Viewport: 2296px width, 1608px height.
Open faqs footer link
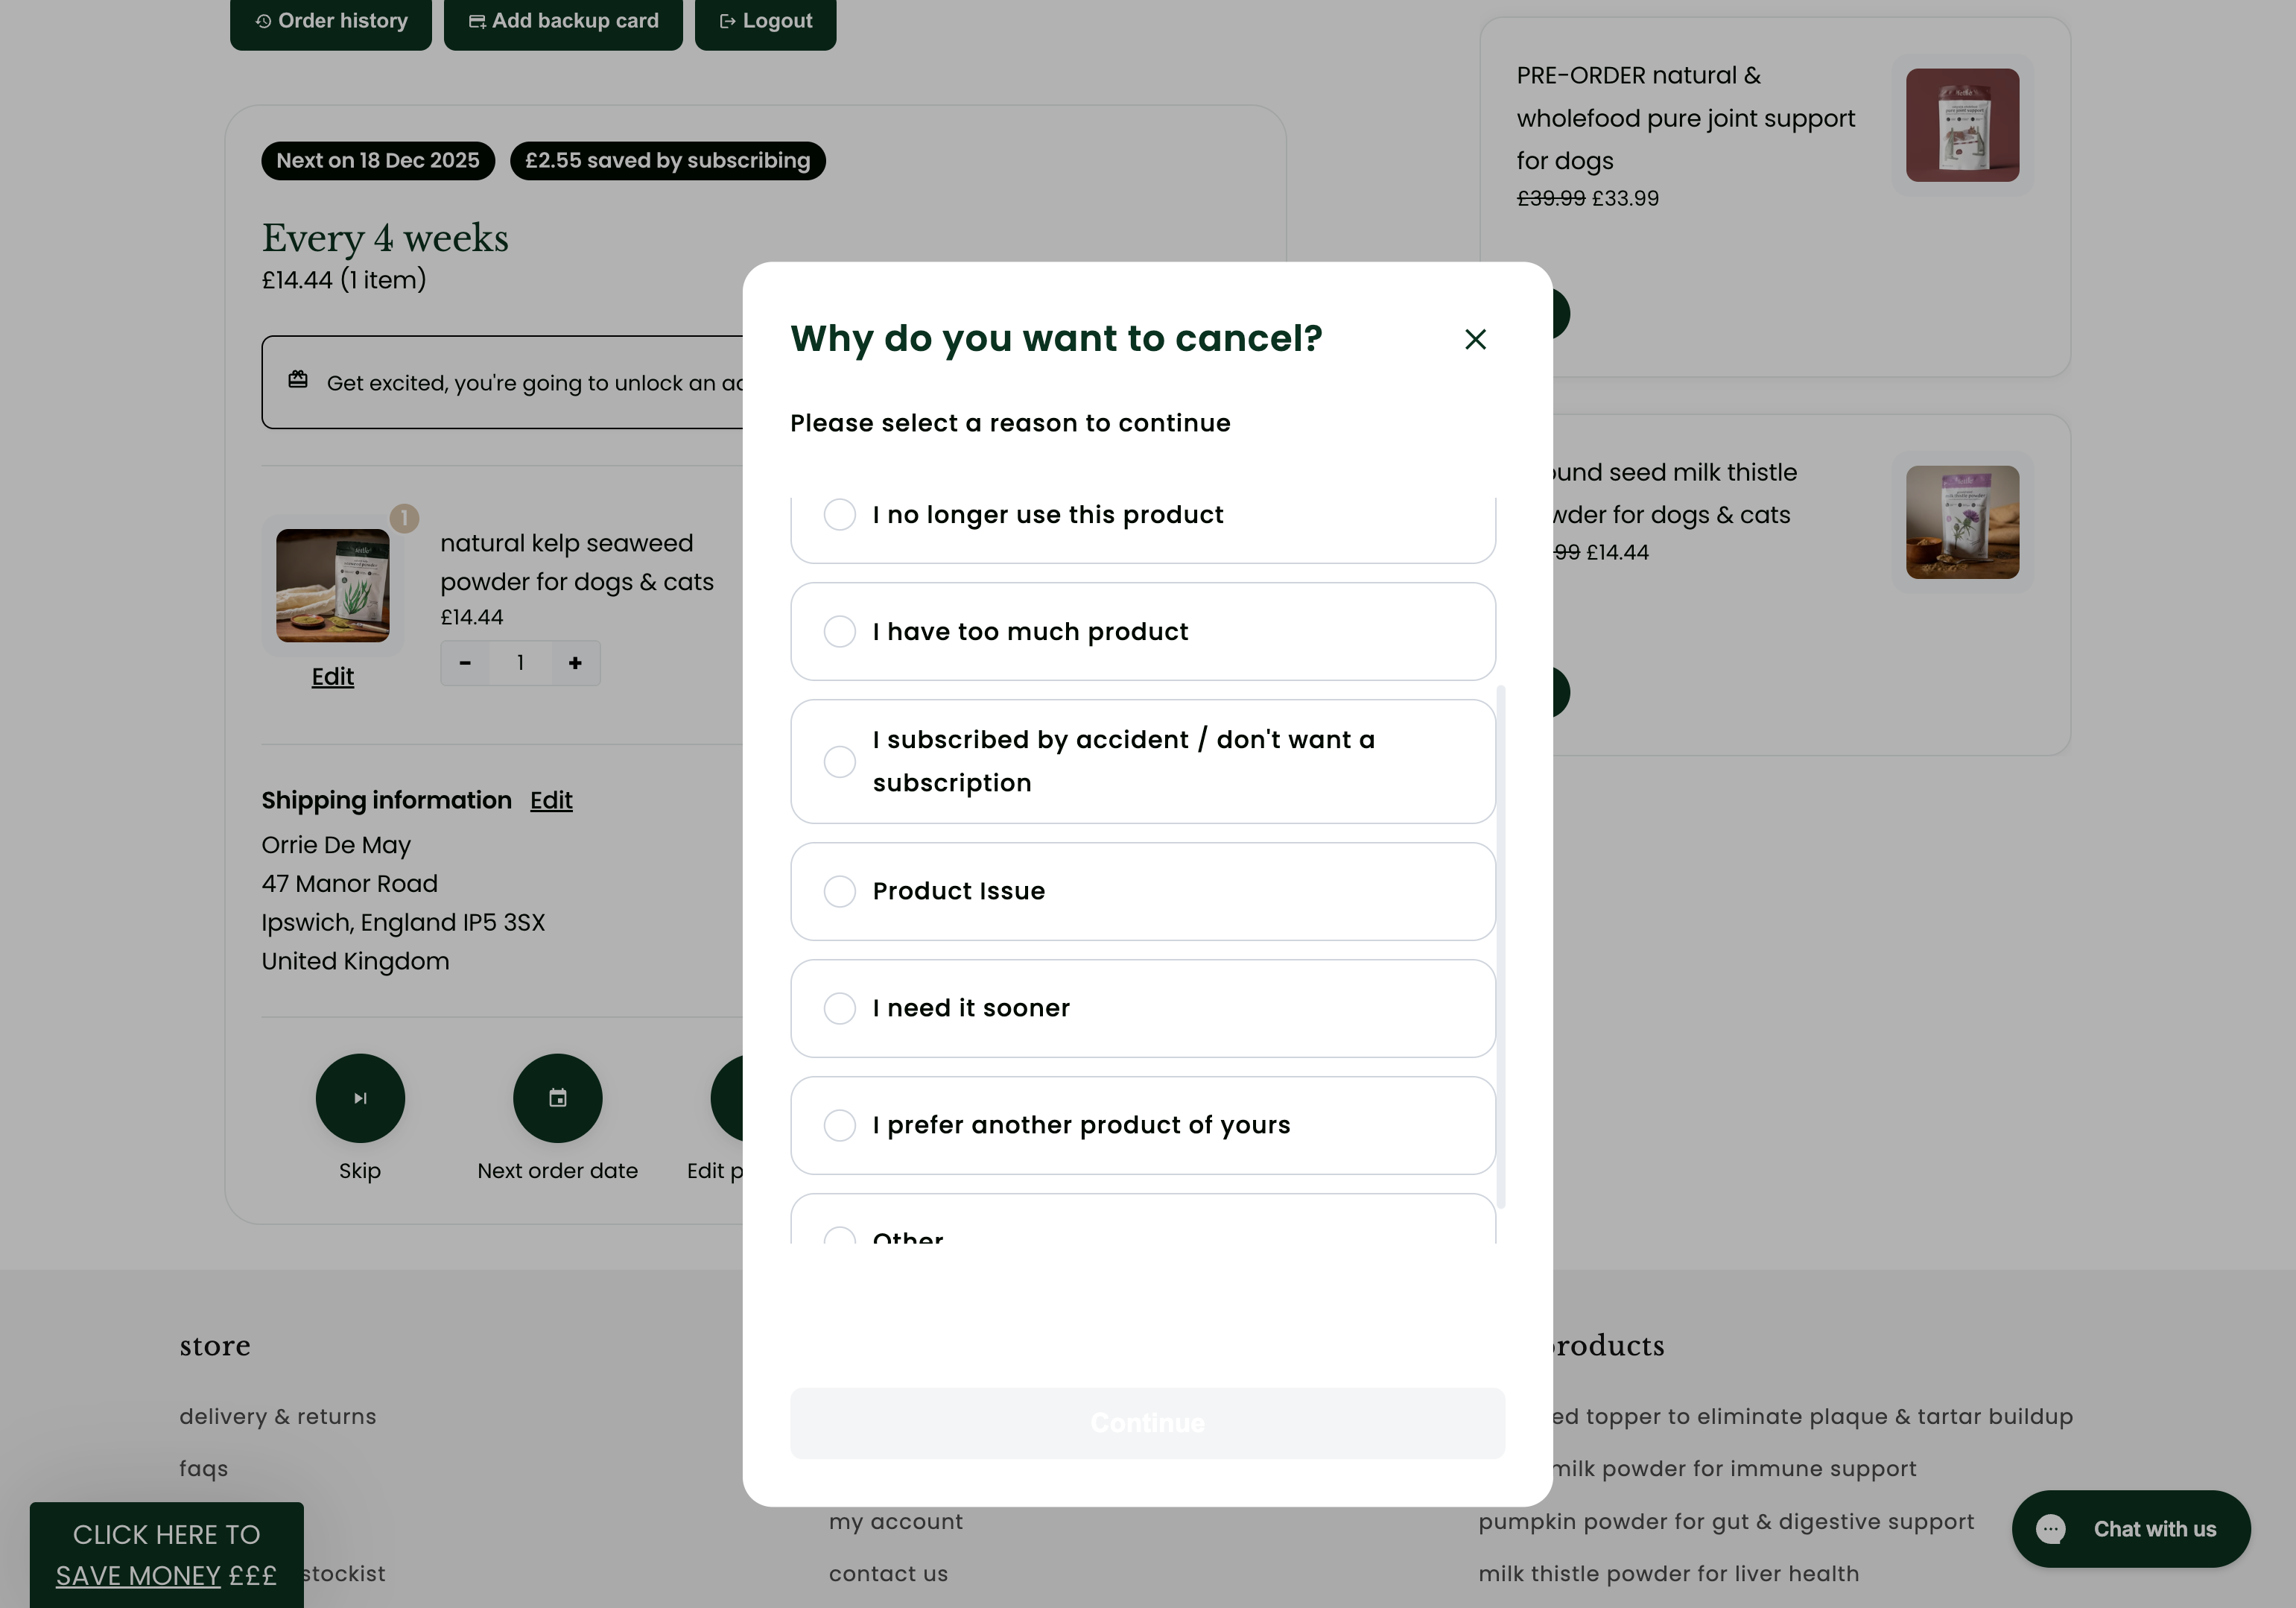204,1469
